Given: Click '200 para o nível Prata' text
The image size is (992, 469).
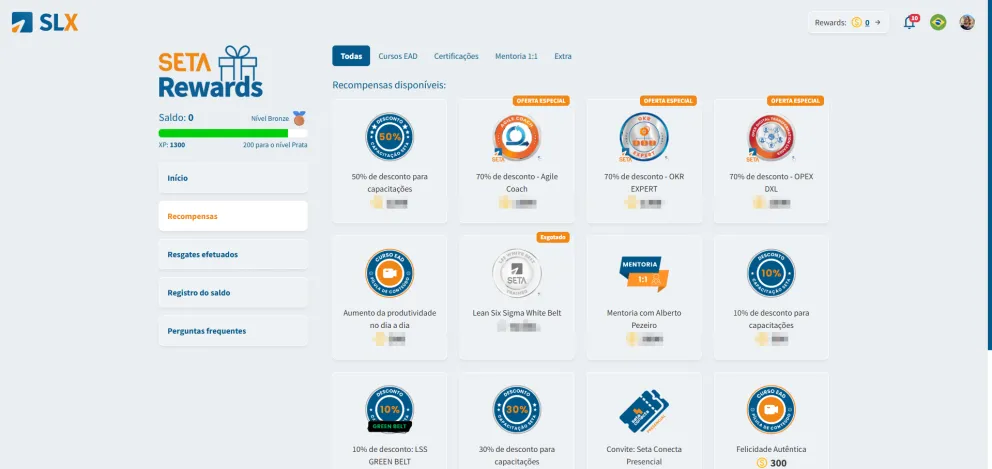Looking at the screenshot, I should pyautogui.click(x=275, y=145).
